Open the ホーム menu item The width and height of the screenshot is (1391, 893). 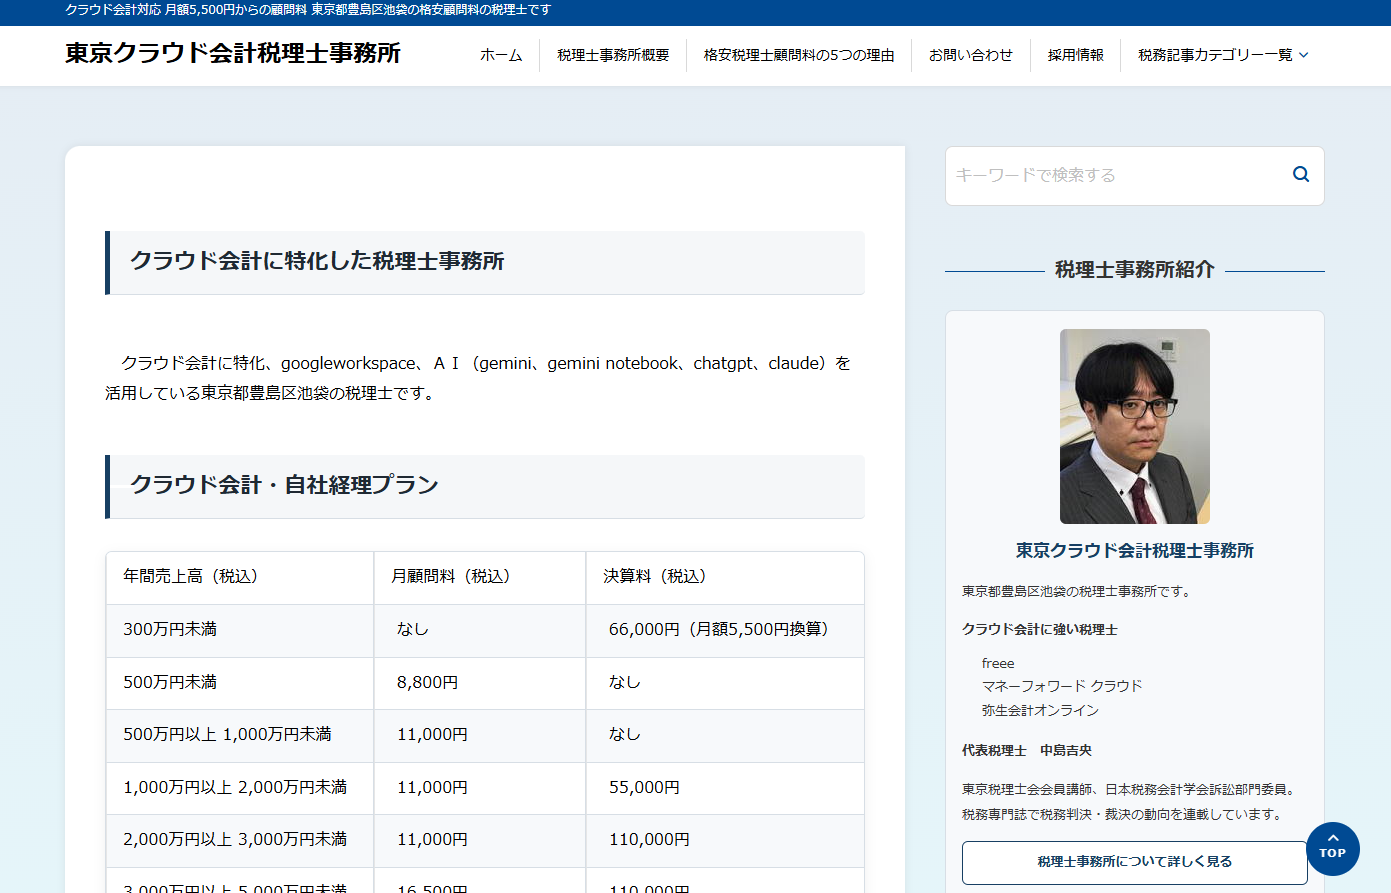[x=501, y=55]
